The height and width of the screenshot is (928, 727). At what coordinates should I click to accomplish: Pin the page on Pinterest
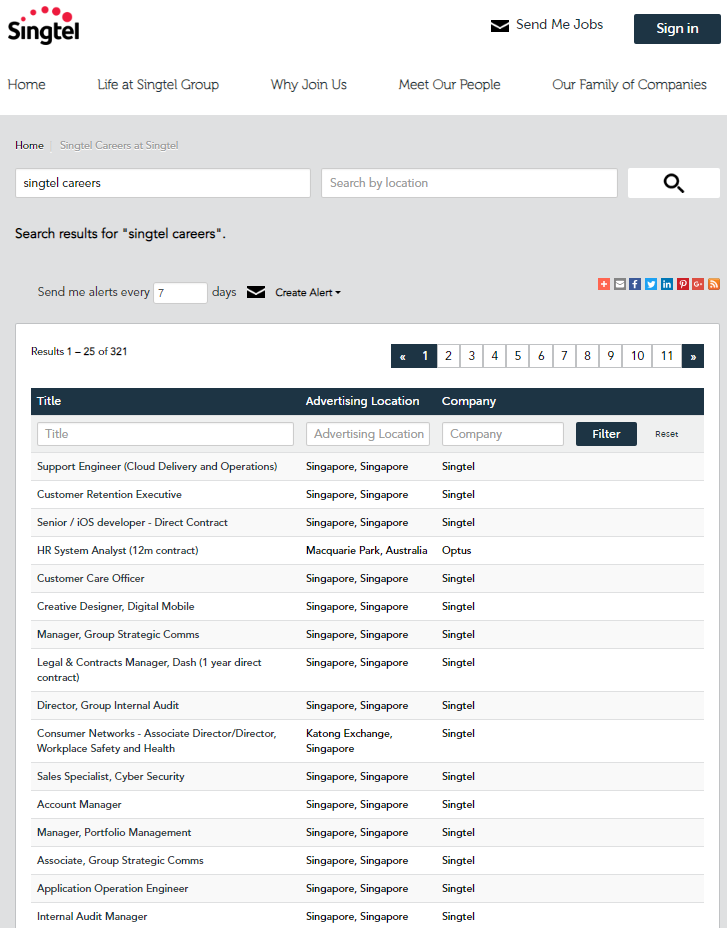(683, 284)
